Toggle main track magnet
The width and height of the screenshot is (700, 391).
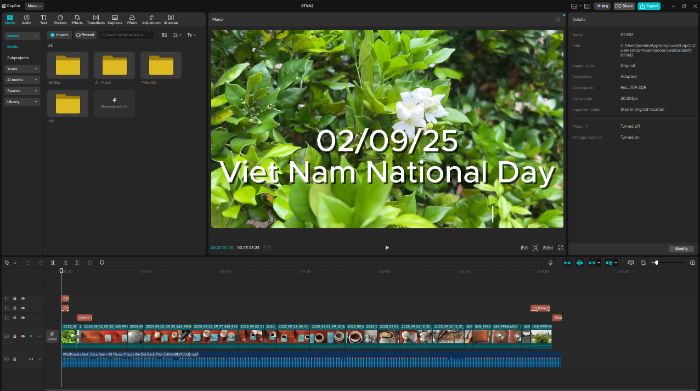[x=567, y=263]
